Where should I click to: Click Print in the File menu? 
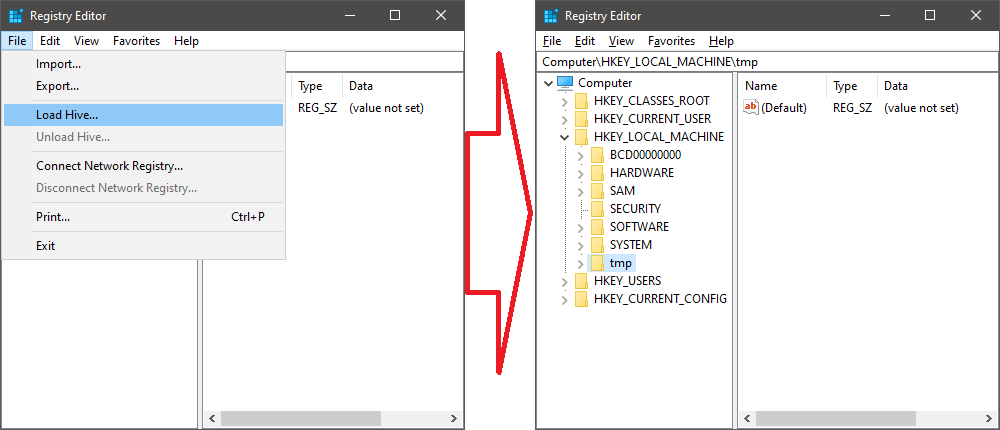143,217
